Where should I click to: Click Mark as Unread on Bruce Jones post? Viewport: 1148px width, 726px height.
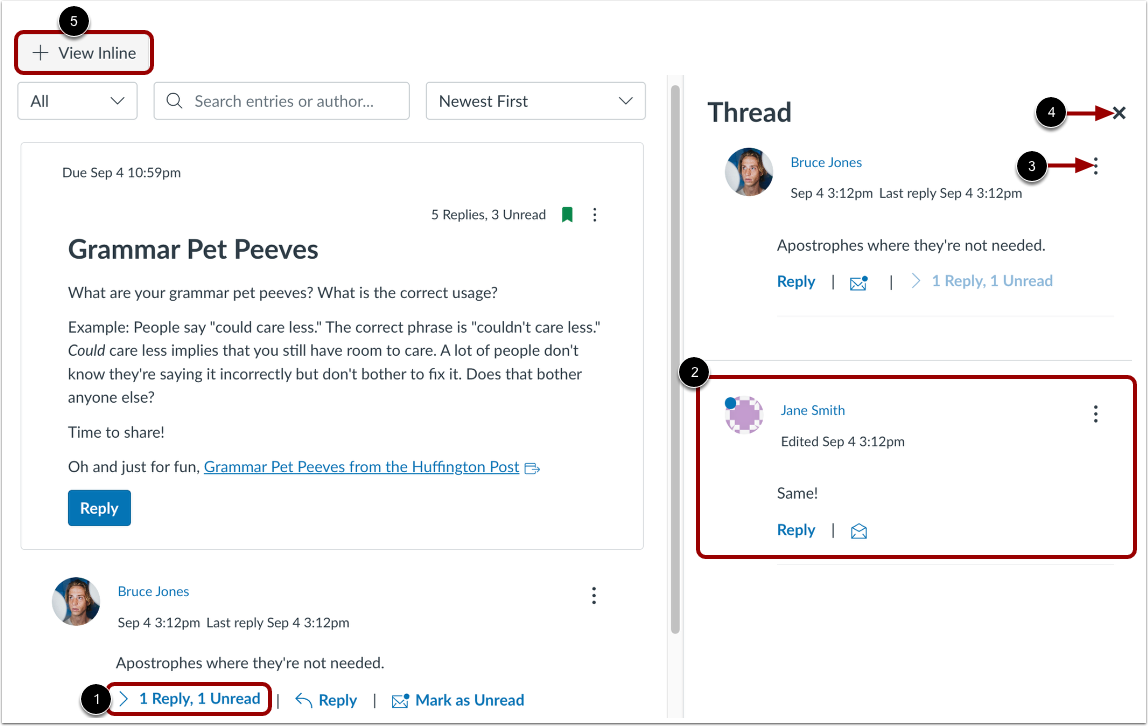[458, 700]
